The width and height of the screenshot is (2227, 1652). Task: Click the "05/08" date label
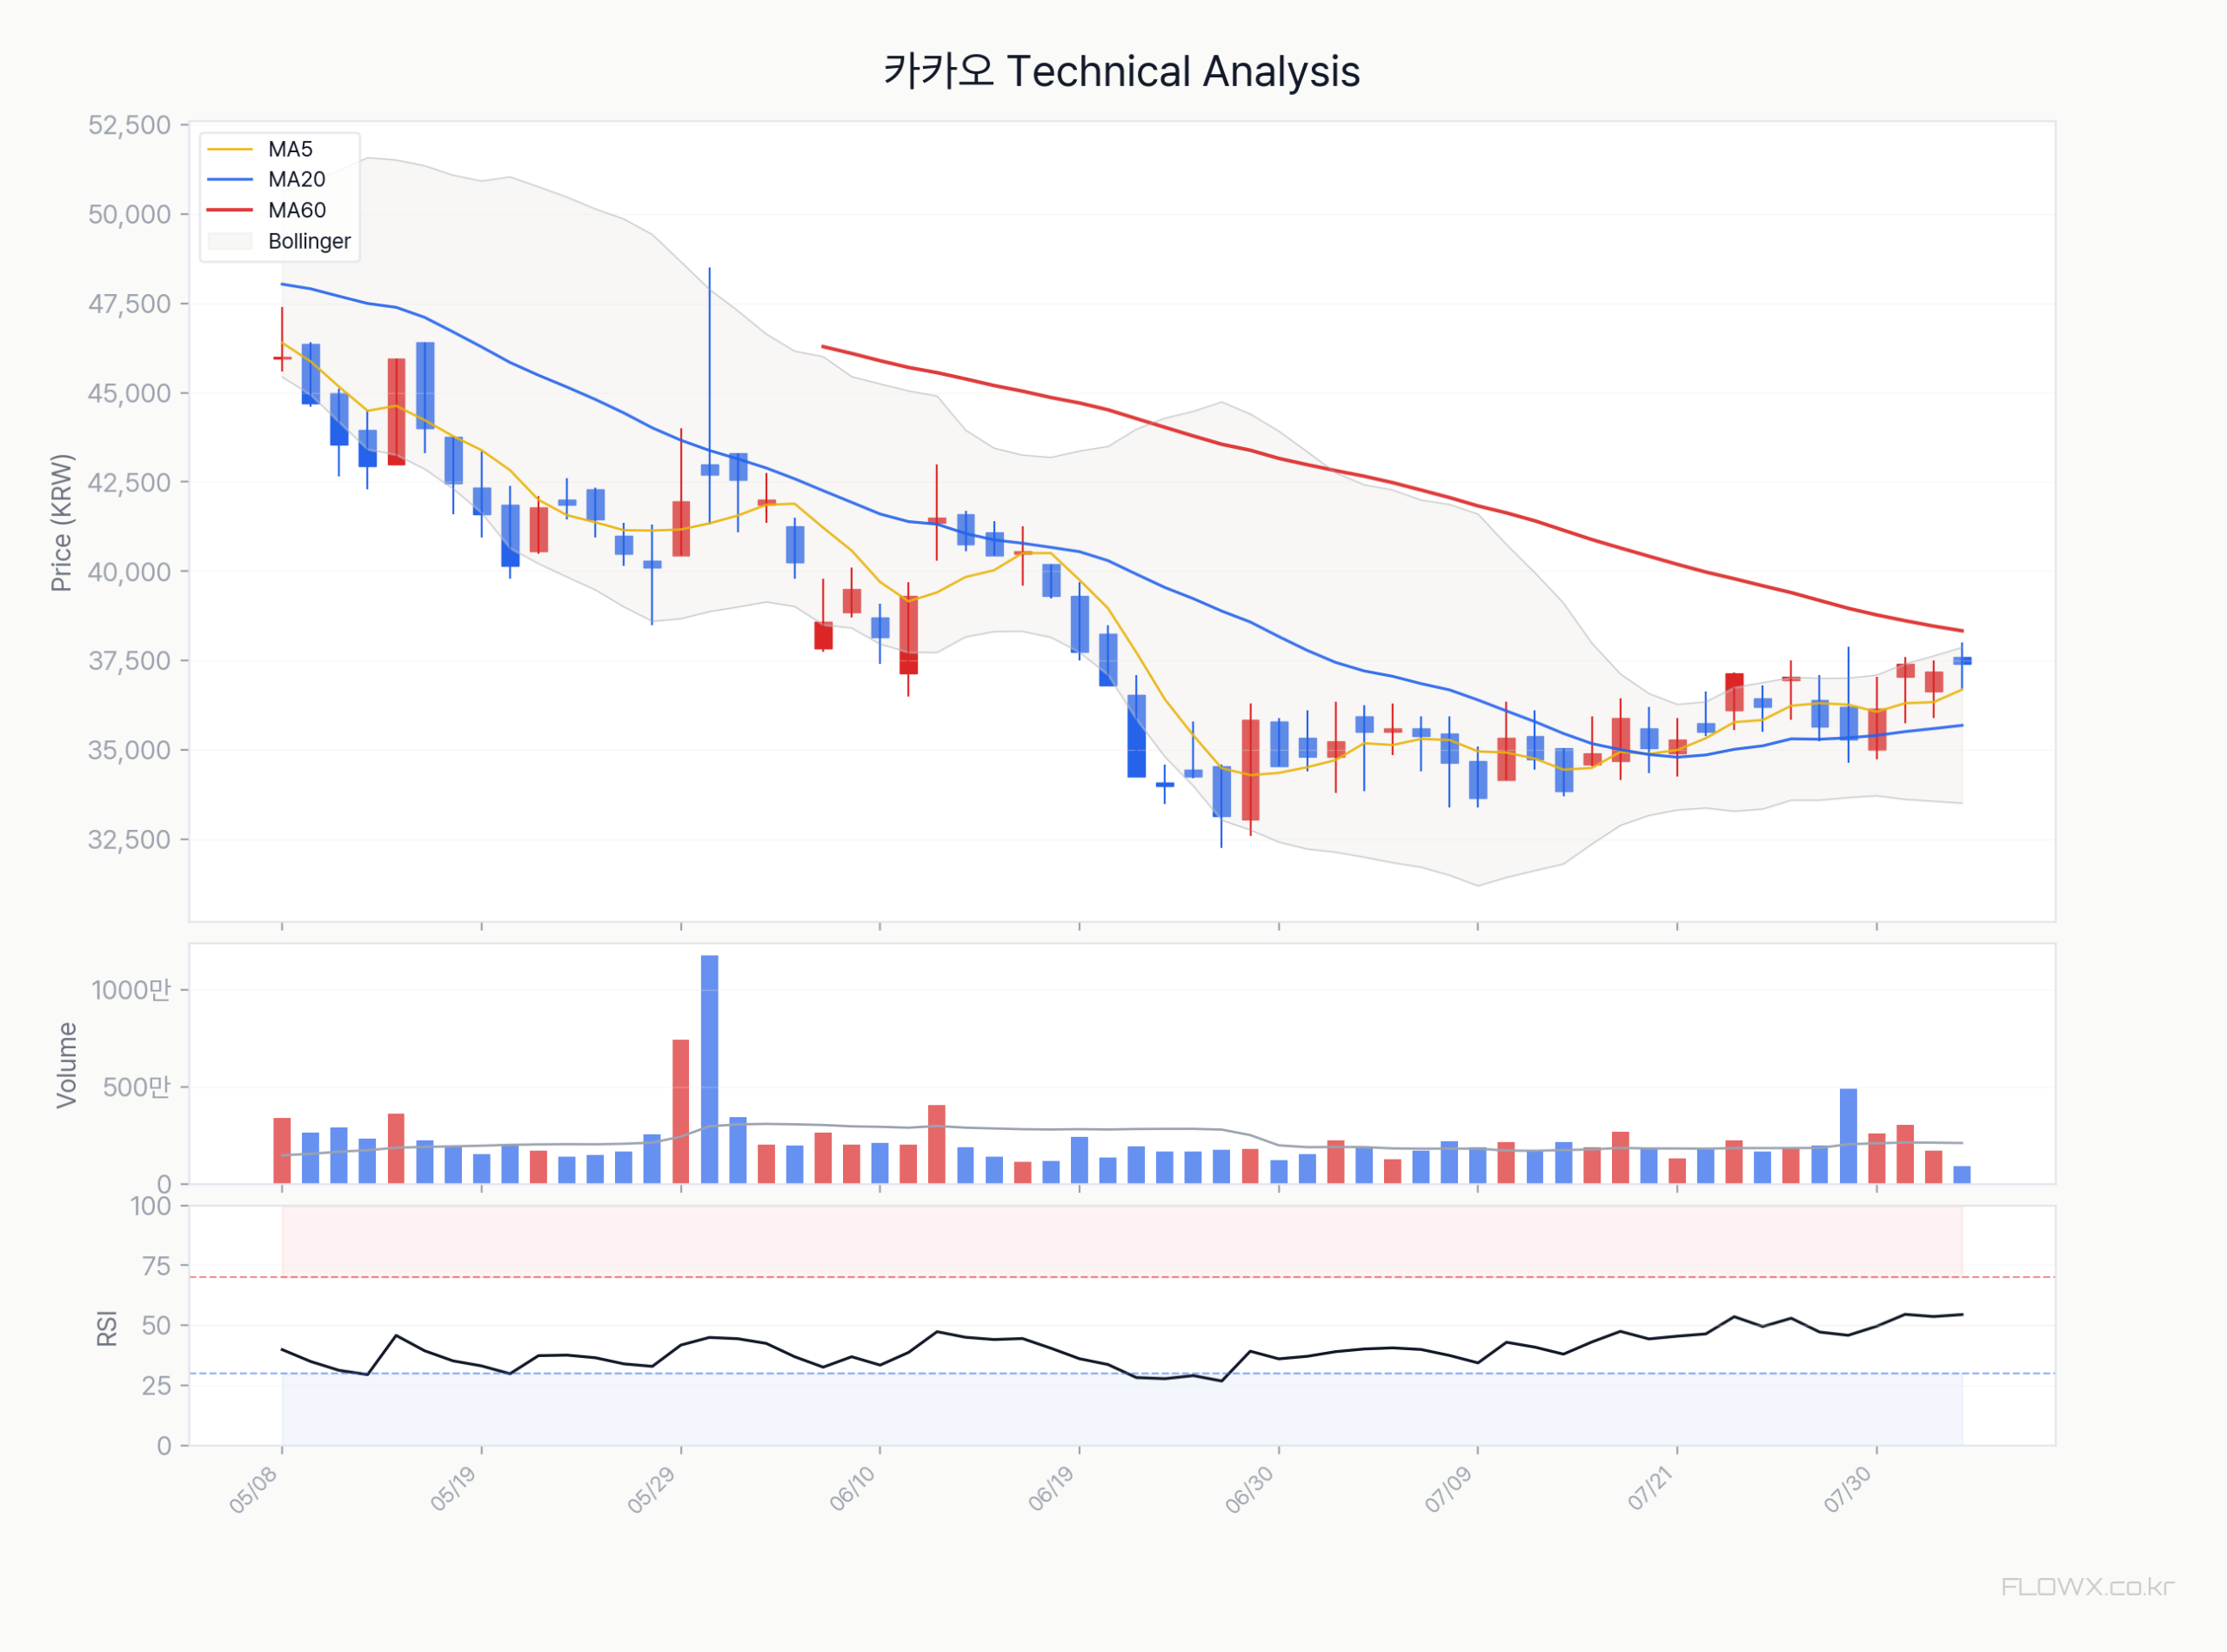[253, 1492]
